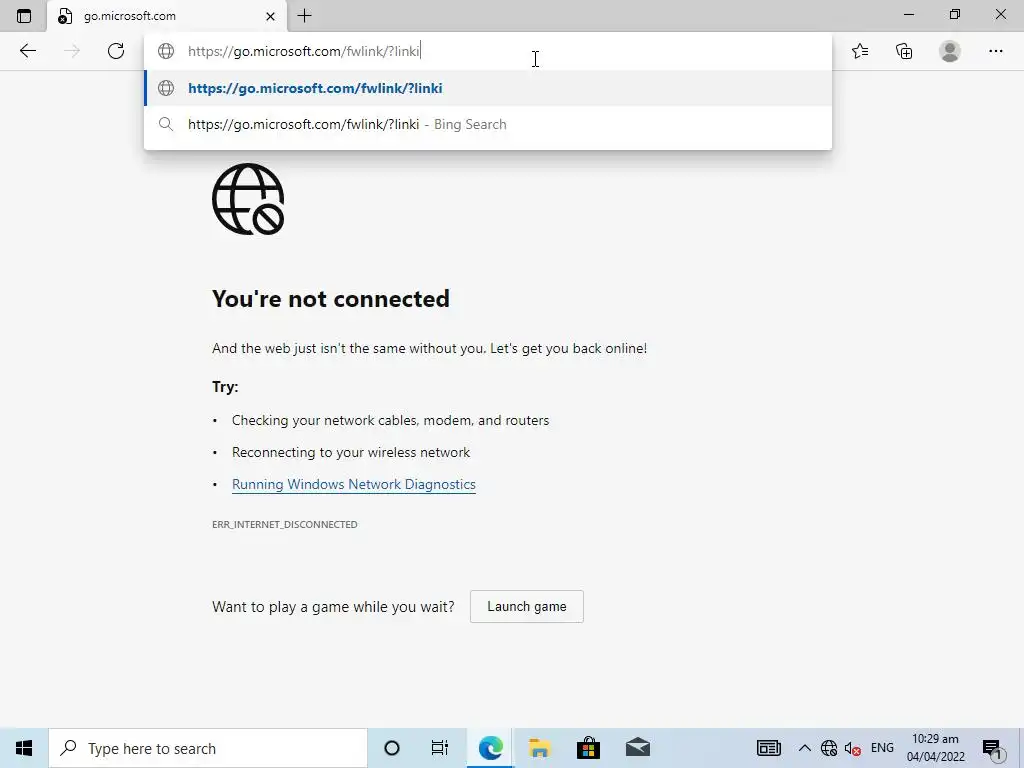Image resolution: width=1024 pixels, height=768 pixels.
Task: Open the vertical tabs panel icon
Action: coord(24,16)
